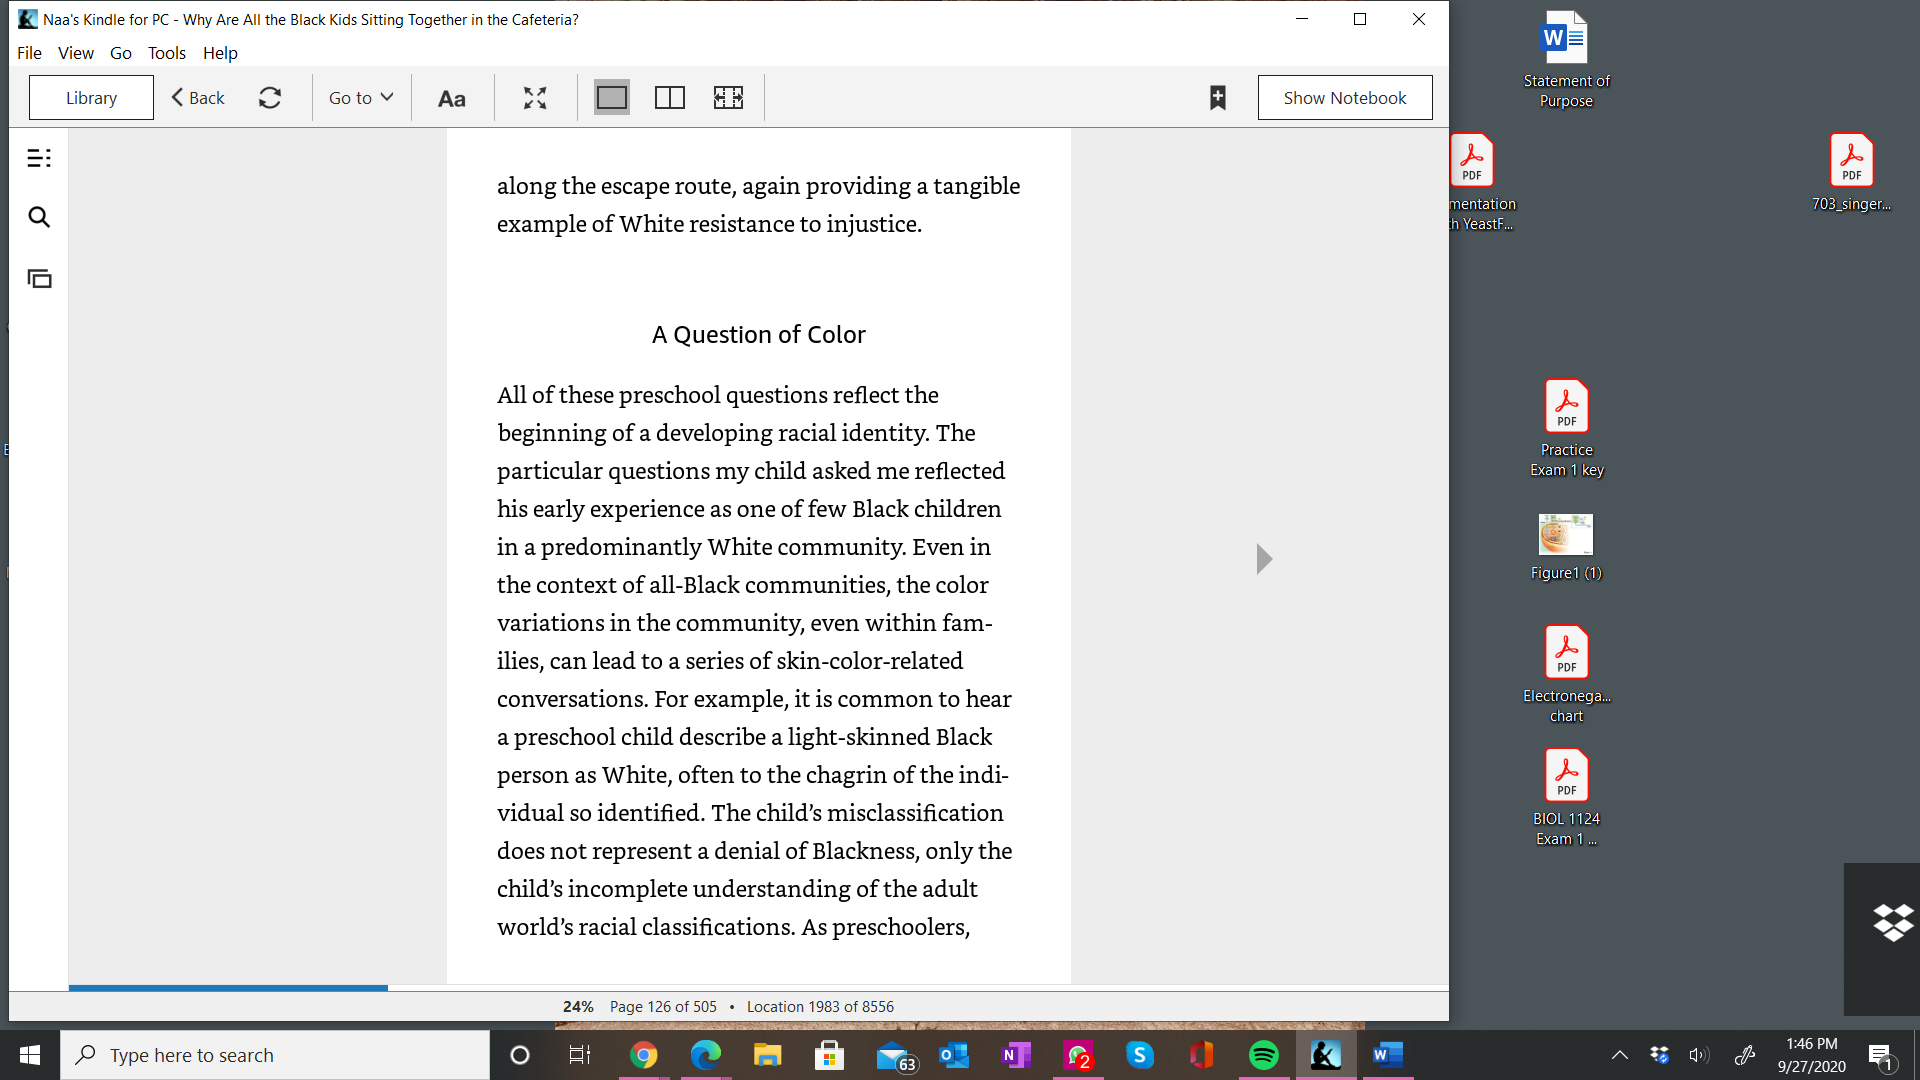1920x1080 pixels.
Task: Click the Page 126 of 505 status text
Action: point(663,1007)
